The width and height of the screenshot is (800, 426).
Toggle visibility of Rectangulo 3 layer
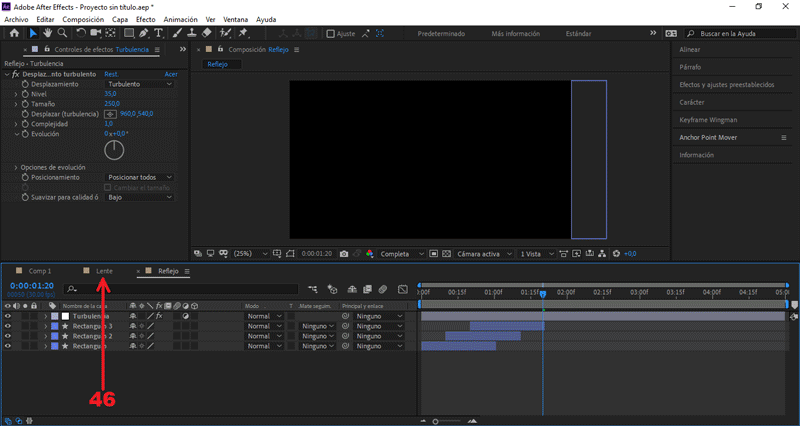click(x=7, y=326)
